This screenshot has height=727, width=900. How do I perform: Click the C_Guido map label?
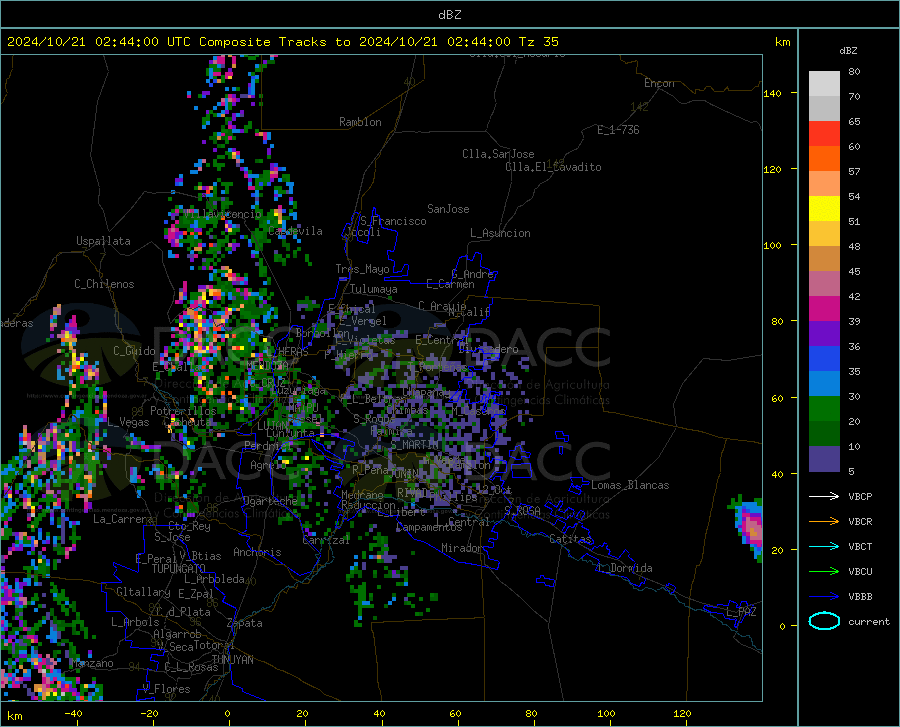click(134, 351)
